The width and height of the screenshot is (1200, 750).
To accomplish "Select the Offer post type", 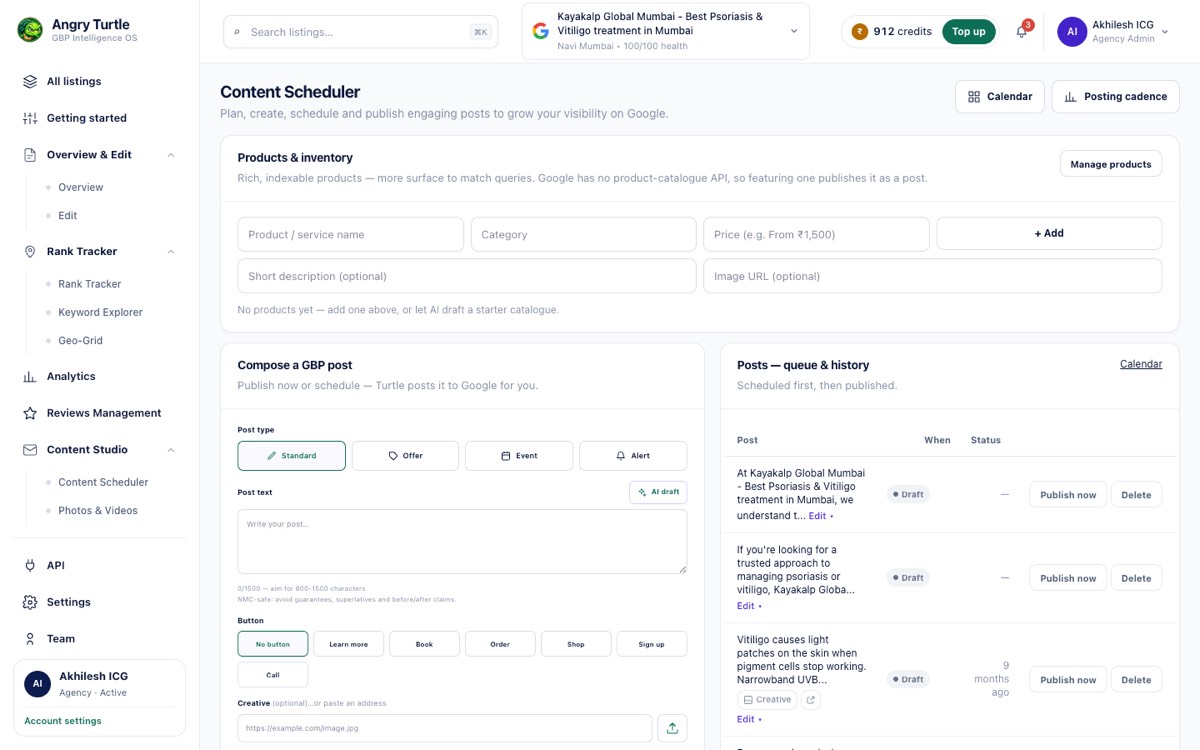I will click(405, 456).
